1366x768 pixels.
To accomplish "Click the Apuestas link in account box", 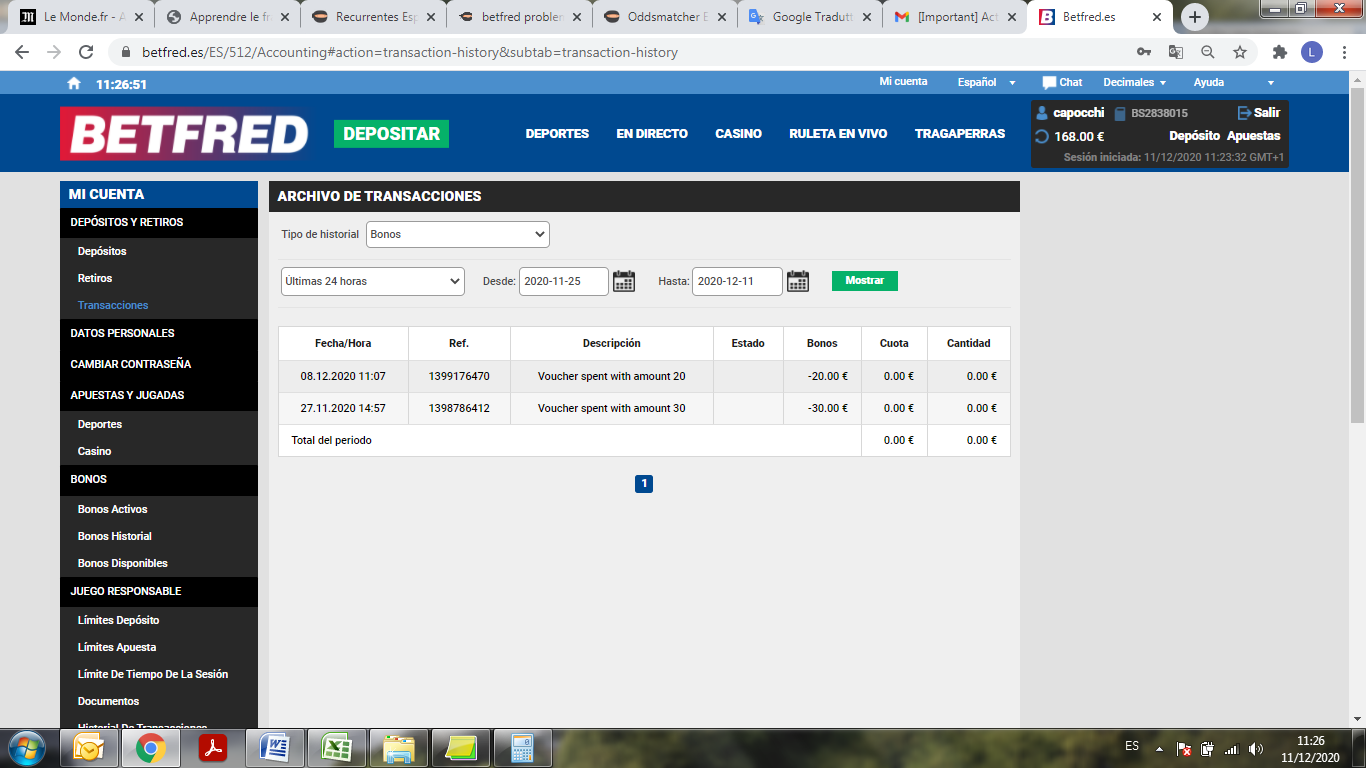I will [x=1254, y=136].
